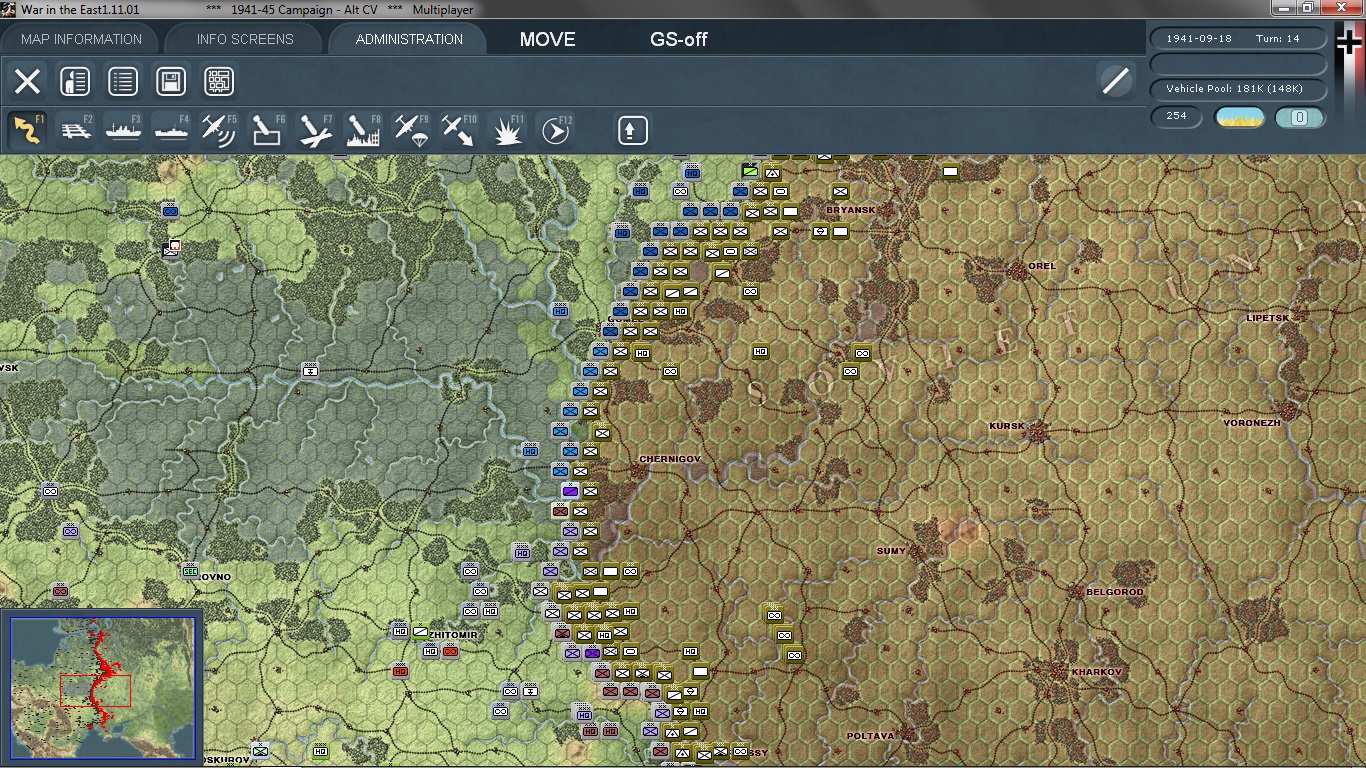Choose Air transfer mode (F10)
Image resolution: width=1366 pixels, height=768 pixels.
(x=459, y=130)
